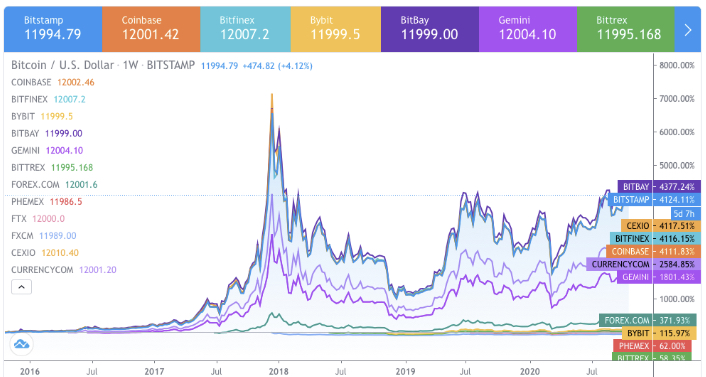Click the COINBASE 12002.46 legend entry

(x=53, y=82)
